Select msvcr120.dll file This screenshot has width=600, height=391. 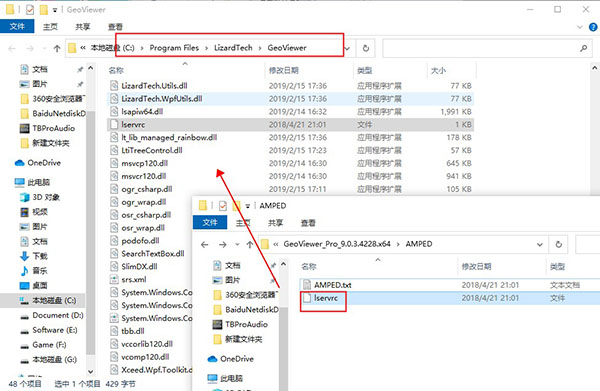[x=143, y=176]
